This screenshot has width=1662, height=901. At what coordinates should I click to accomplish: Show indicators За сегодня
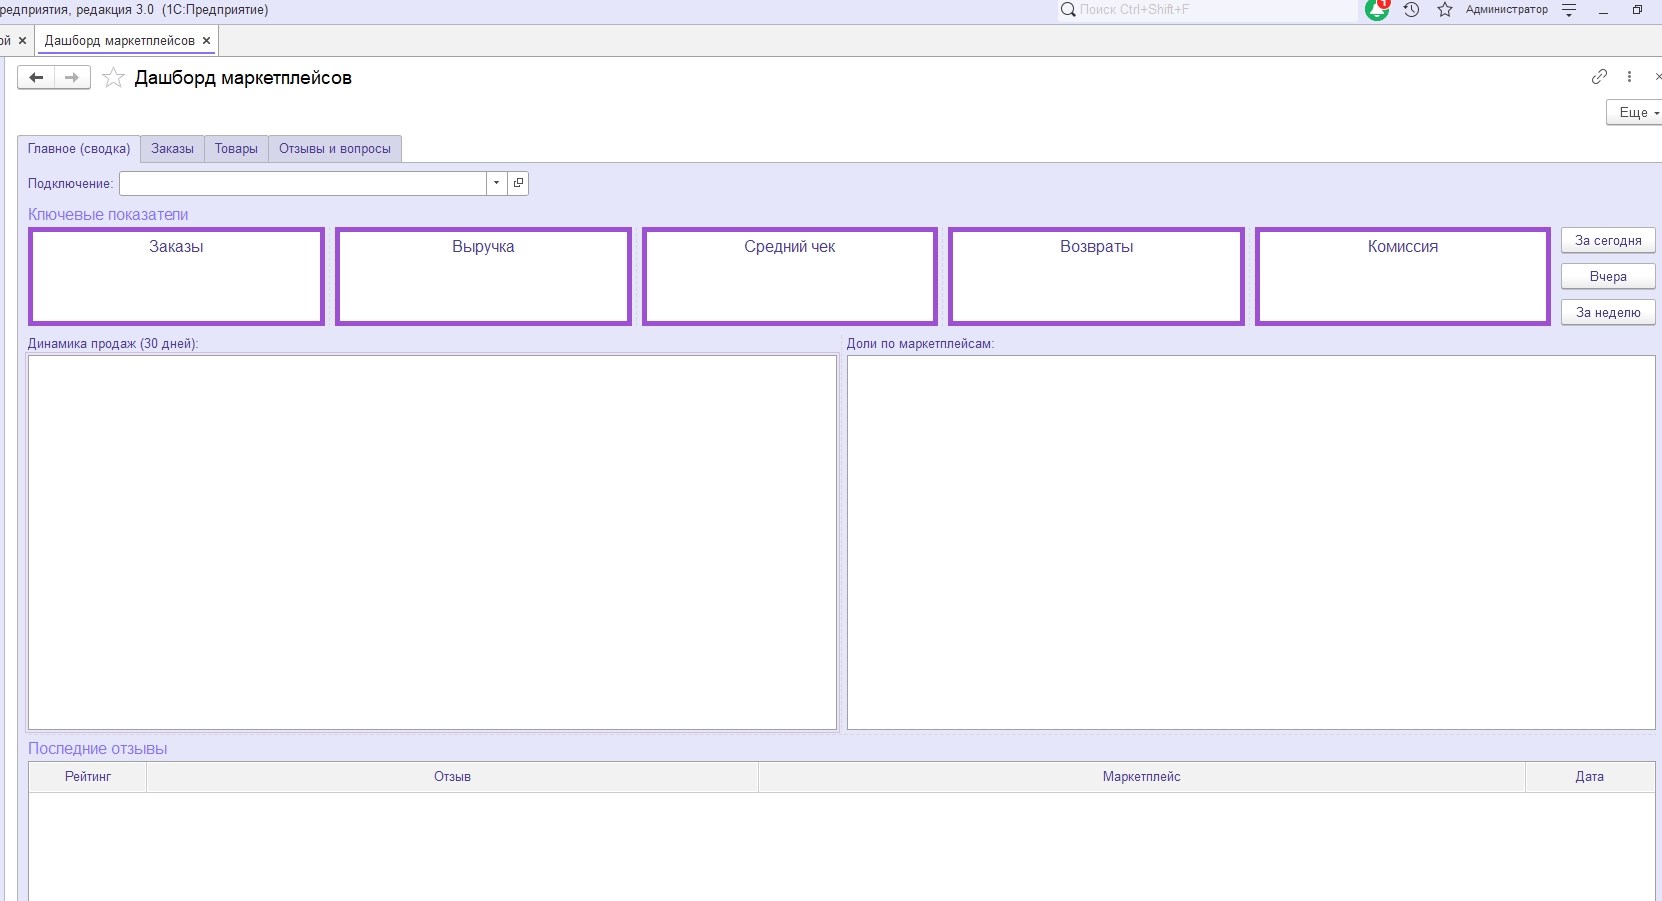tap(1608, 241)
